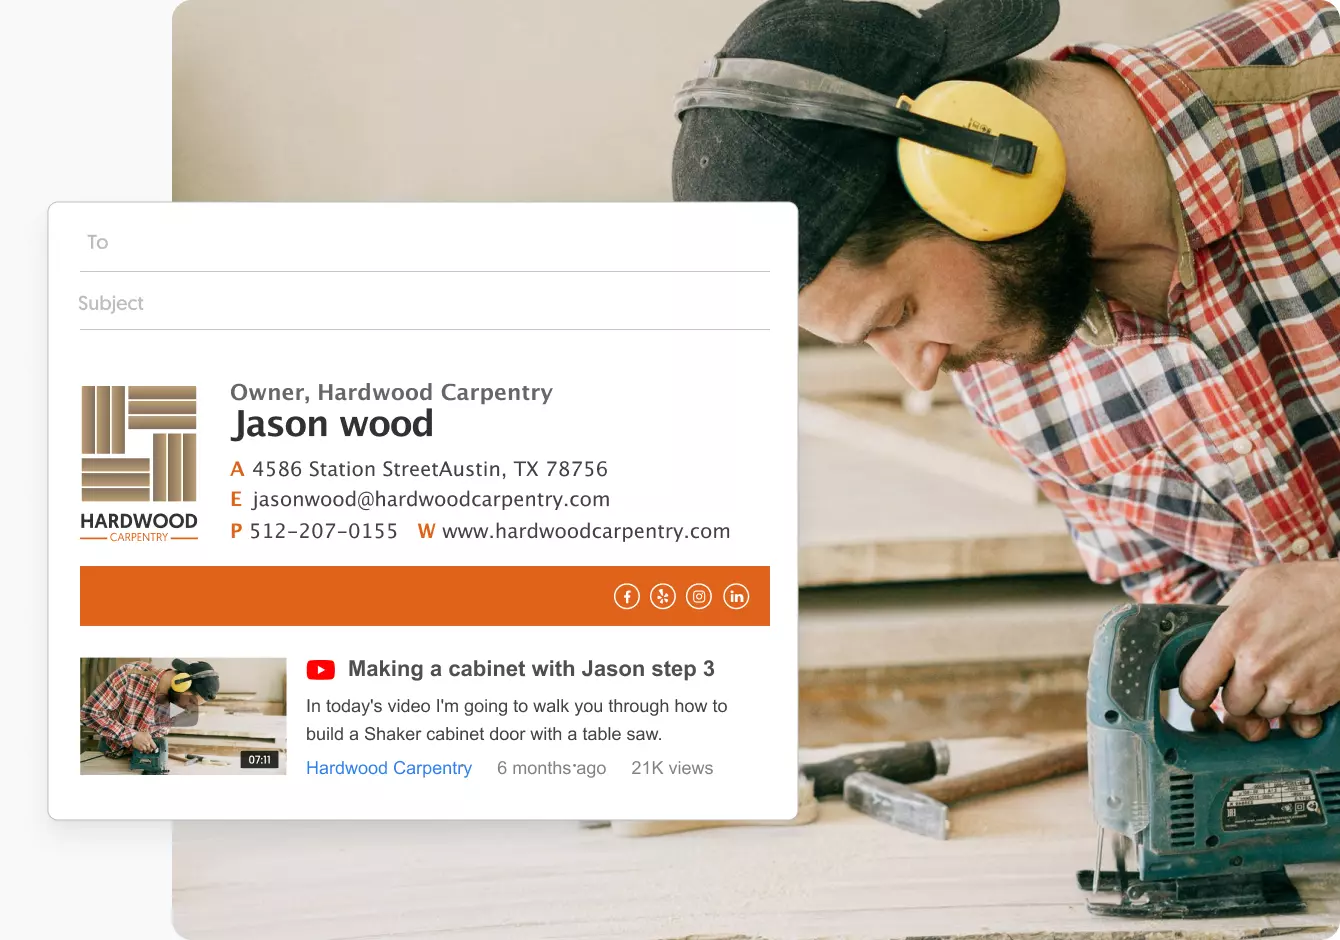
Task: Open the Hardwood Carpentry channel link
Action: tap(389, 767)
